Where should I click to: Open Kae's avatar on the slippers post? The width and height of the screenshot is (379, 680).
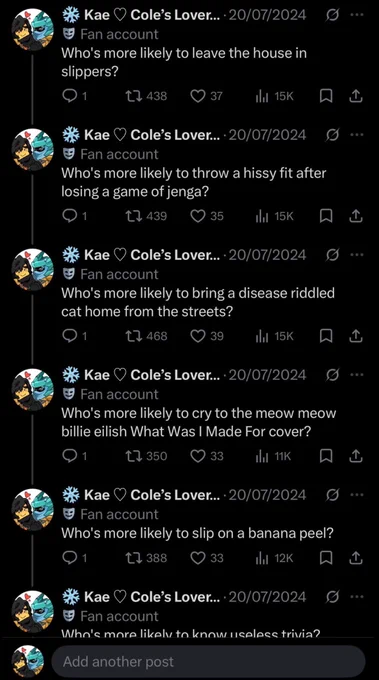pyautogui.click(x=33, y=30)
